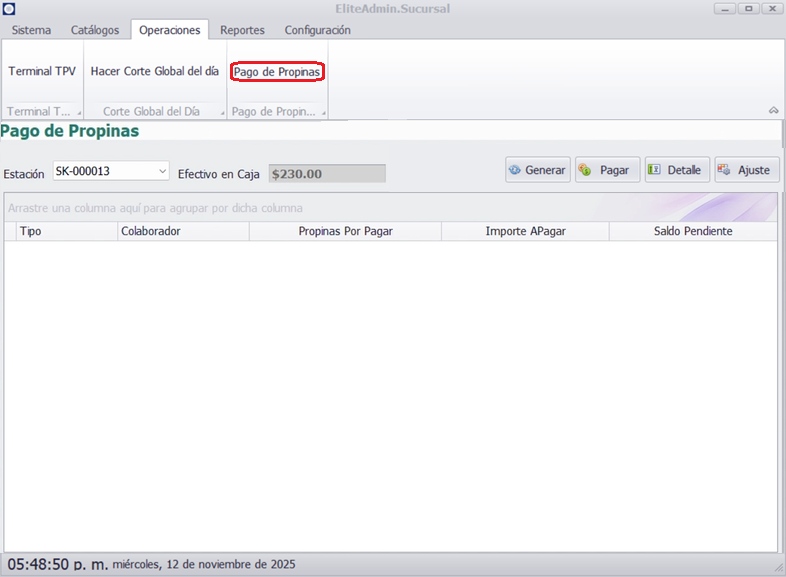Click the Efectivo en Caja amount field
Image resolution: width=786 pixels, height=577 pixels.
327,173
